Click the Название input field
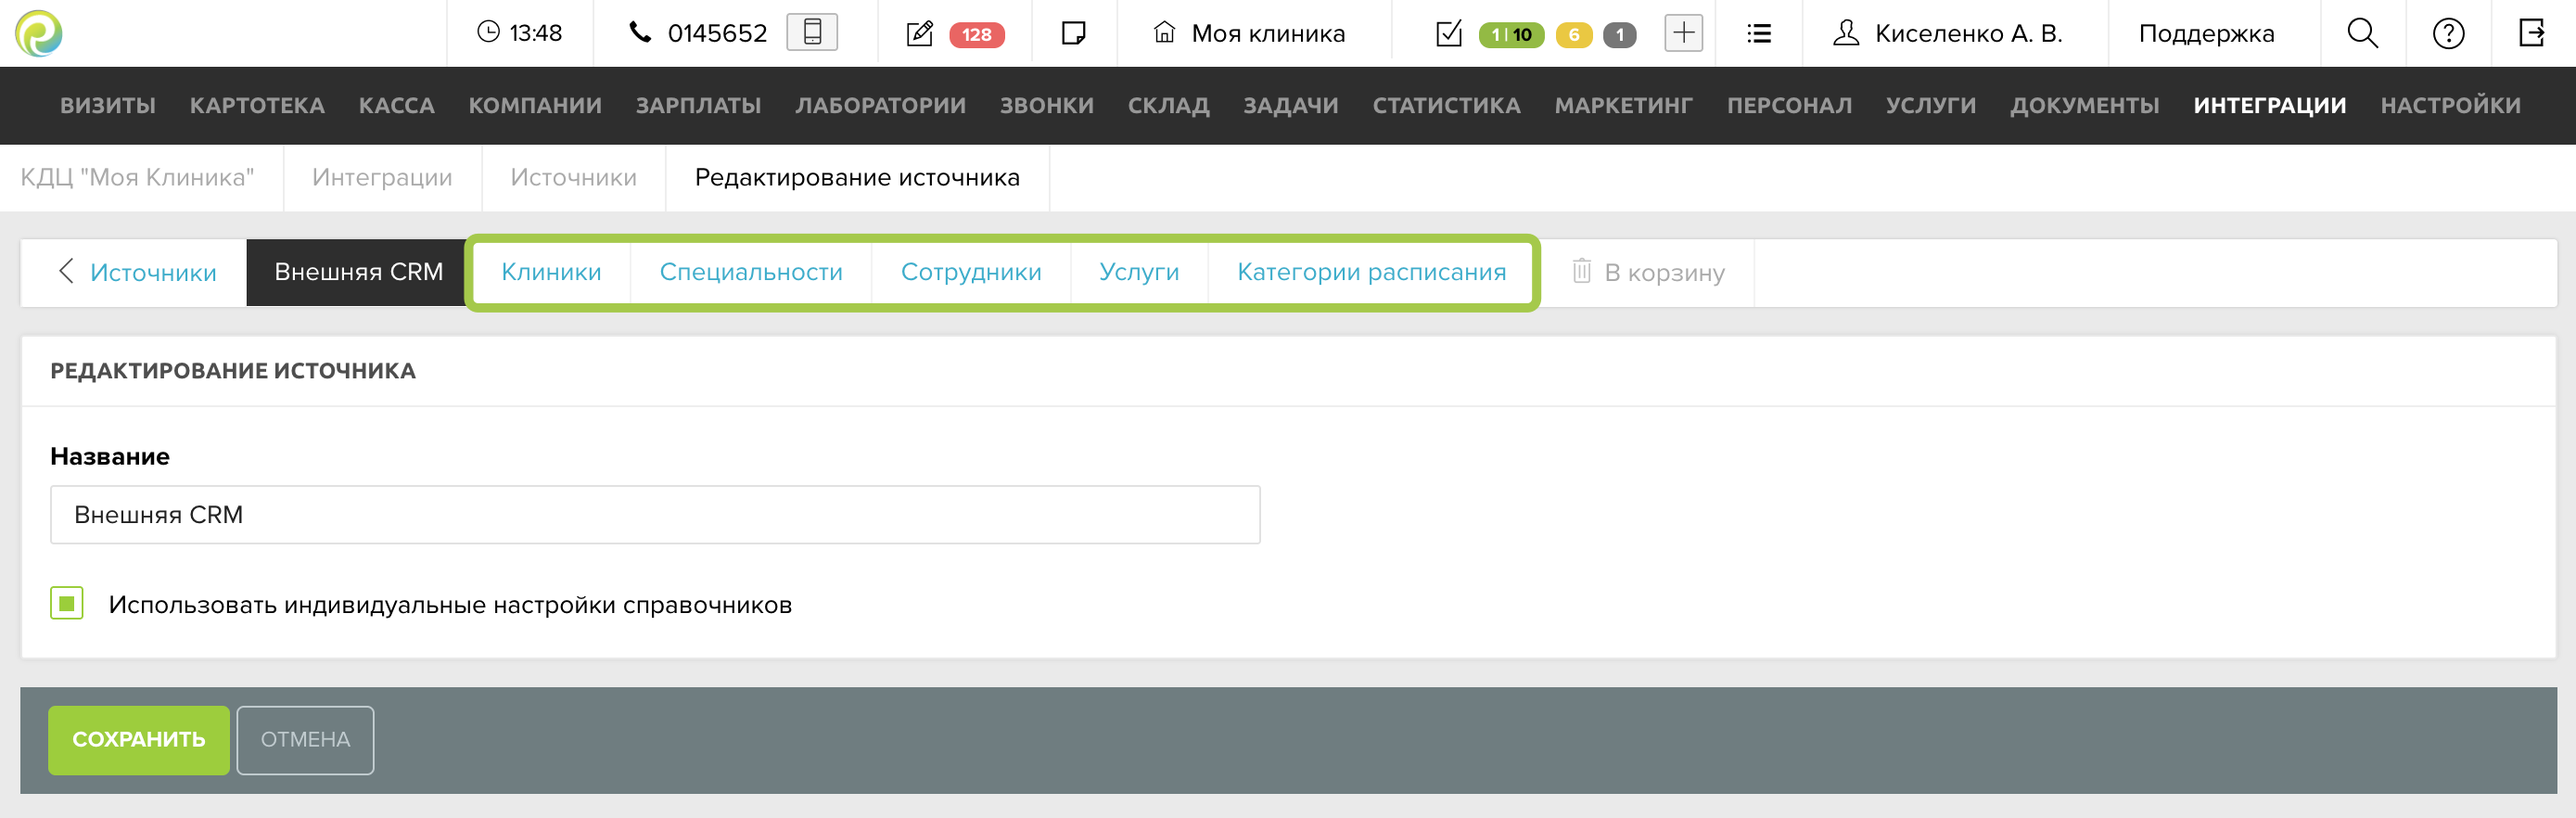Image resolution: width=2576 pixels, height=818 pixels. (x=655, y=514)
